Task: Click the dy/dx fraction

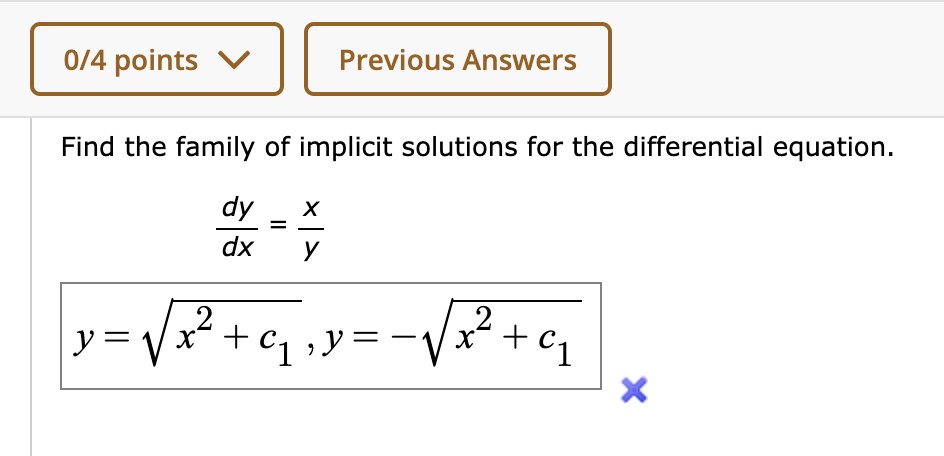Action: (x=237, y=228)
